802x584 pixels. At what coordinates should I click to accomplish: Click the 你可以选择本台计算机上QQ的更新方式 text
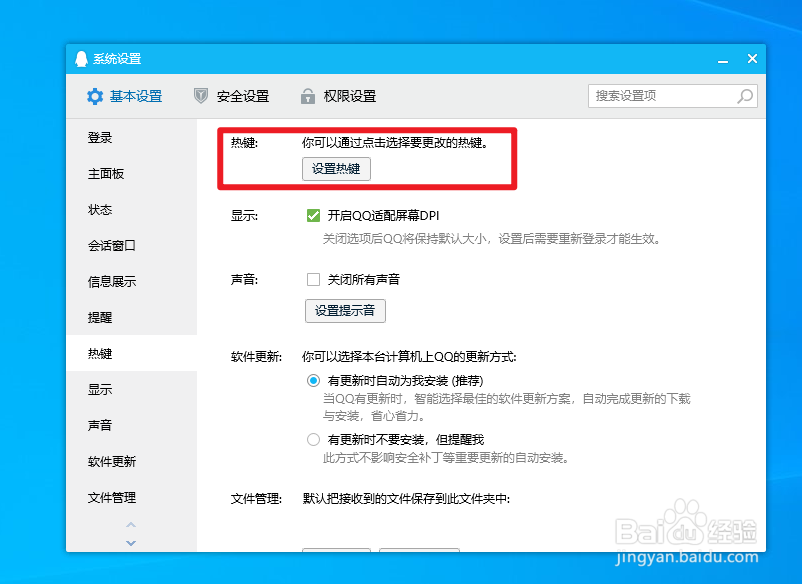pyautogui.click(x=409, y=356)
